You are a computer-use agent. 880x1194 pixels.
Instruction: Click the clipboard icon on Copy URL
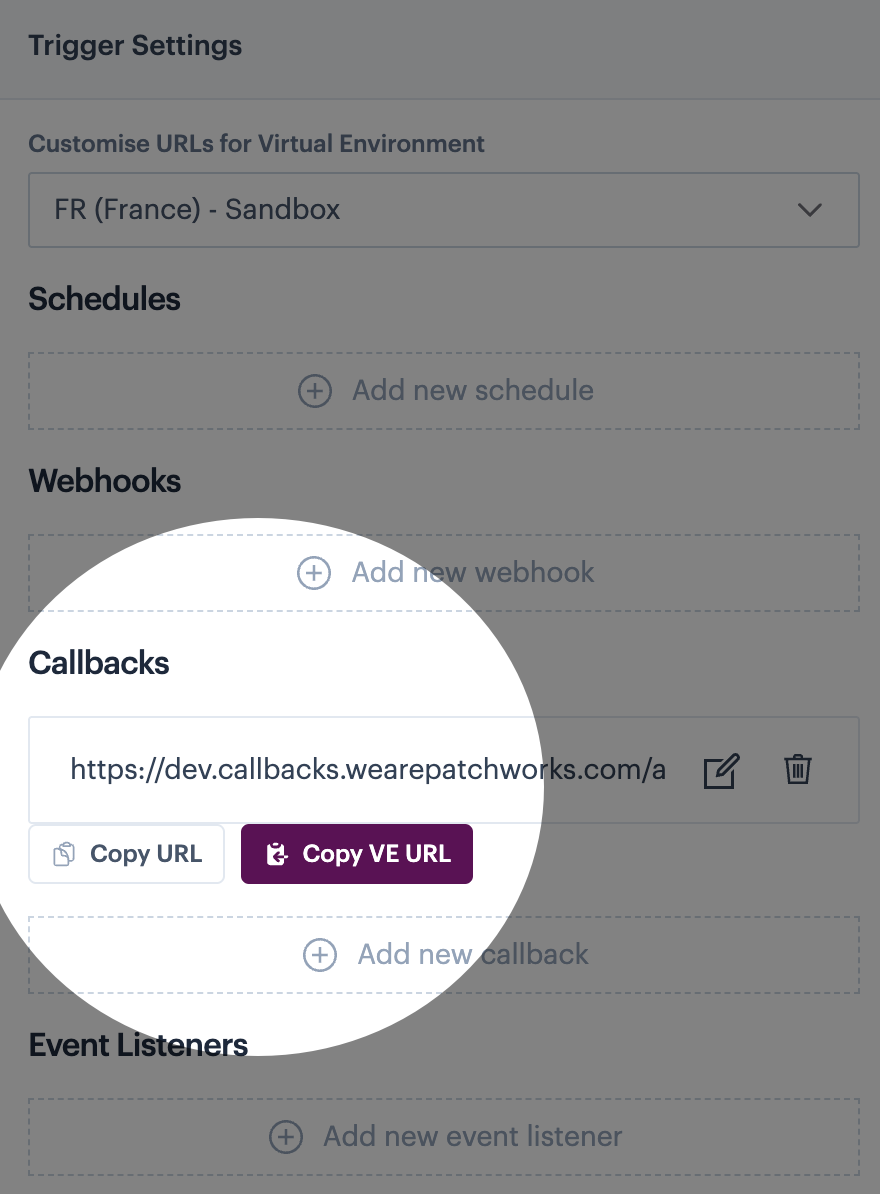tap(64, 855)
